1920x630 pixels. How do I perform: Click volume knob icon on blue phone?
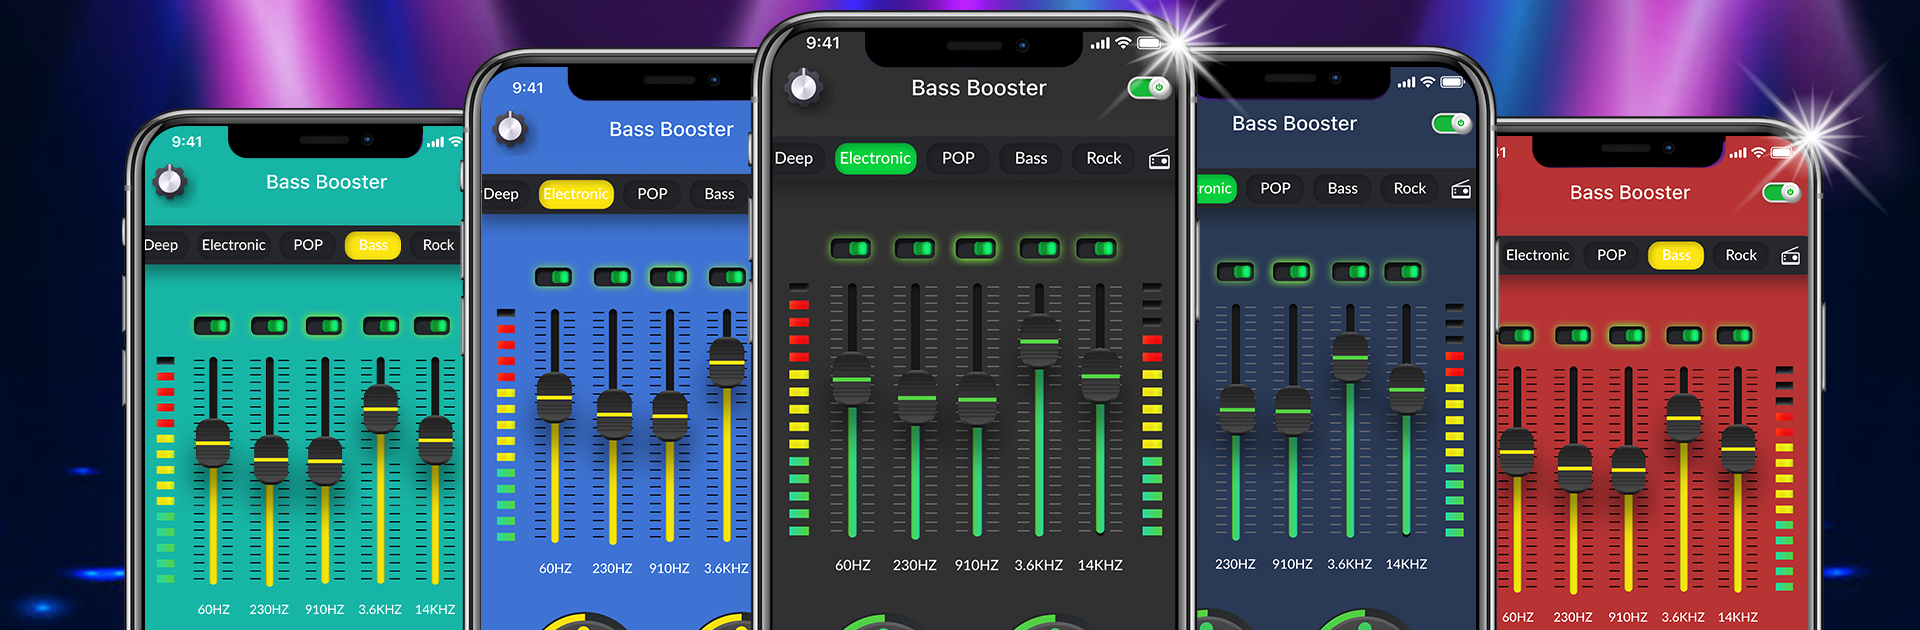[510, 129]
